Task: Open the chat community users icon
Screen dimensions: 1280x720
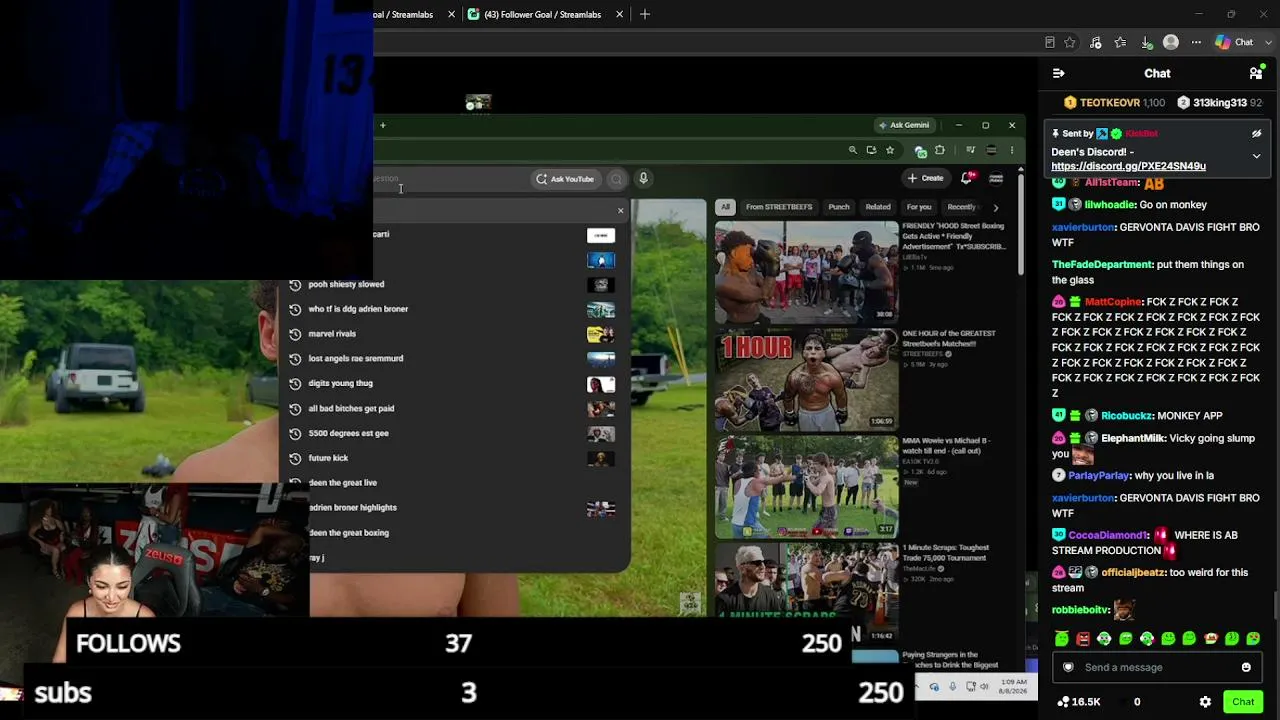Action: tap(1256, 73)
